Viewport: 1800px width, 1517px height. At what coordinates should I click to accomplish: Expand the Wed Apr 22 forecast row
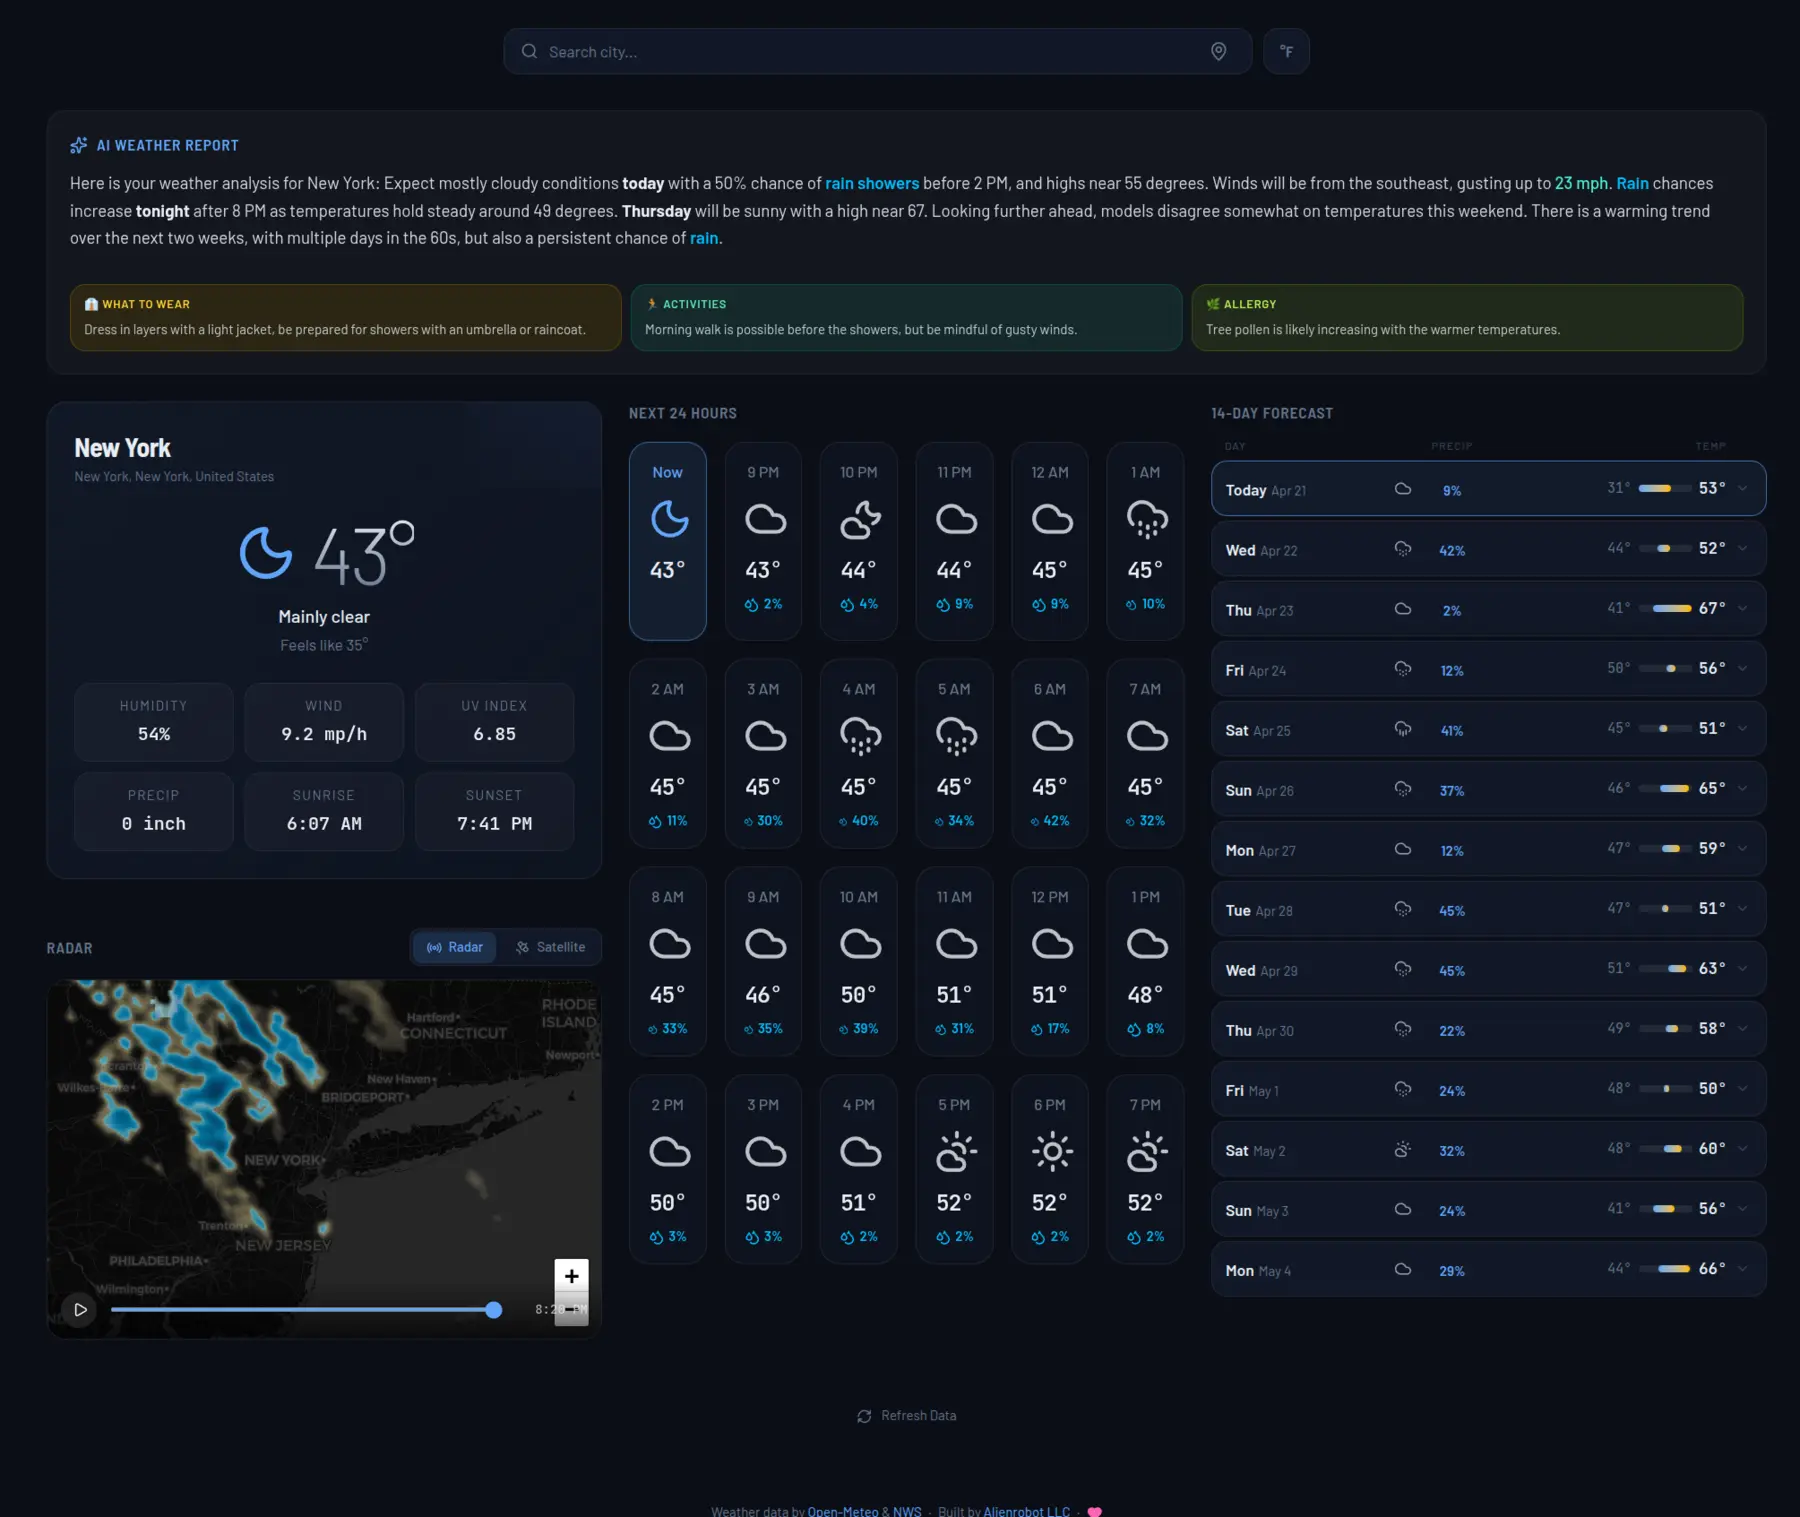1488,549
